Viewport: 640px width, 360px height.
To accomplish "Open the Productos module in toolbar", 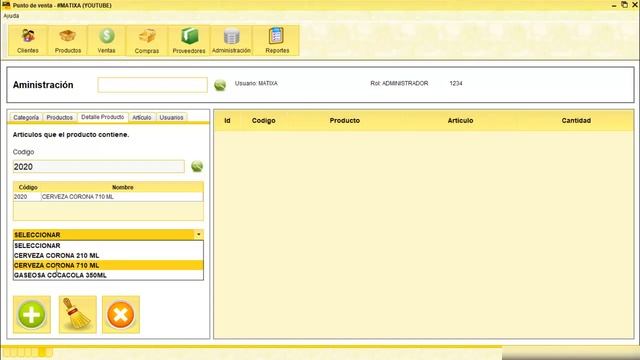I will coord(68,40).
